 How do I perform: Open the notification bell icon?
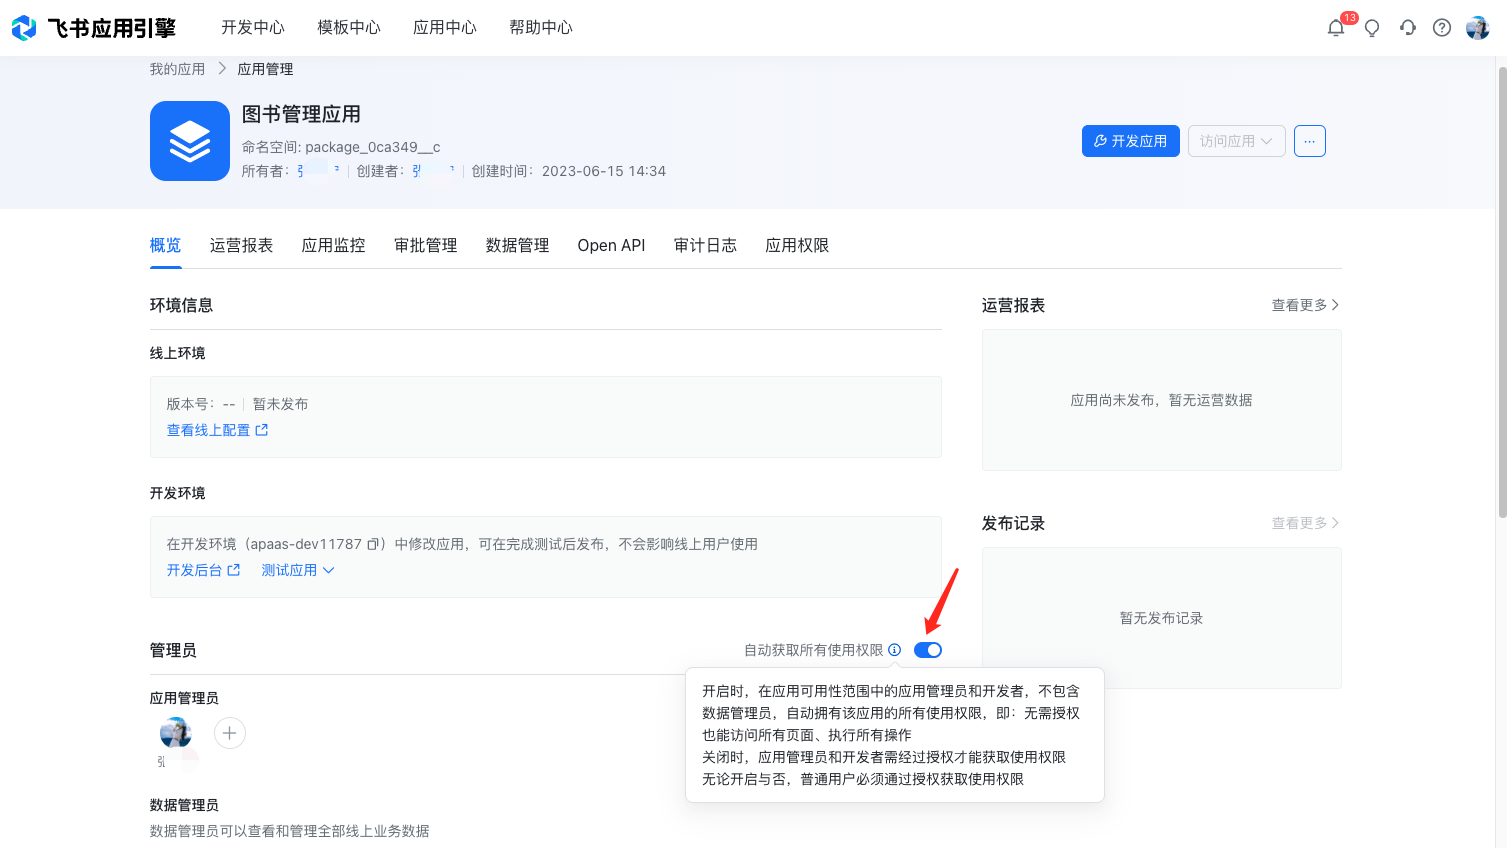tap(1336, 28)
